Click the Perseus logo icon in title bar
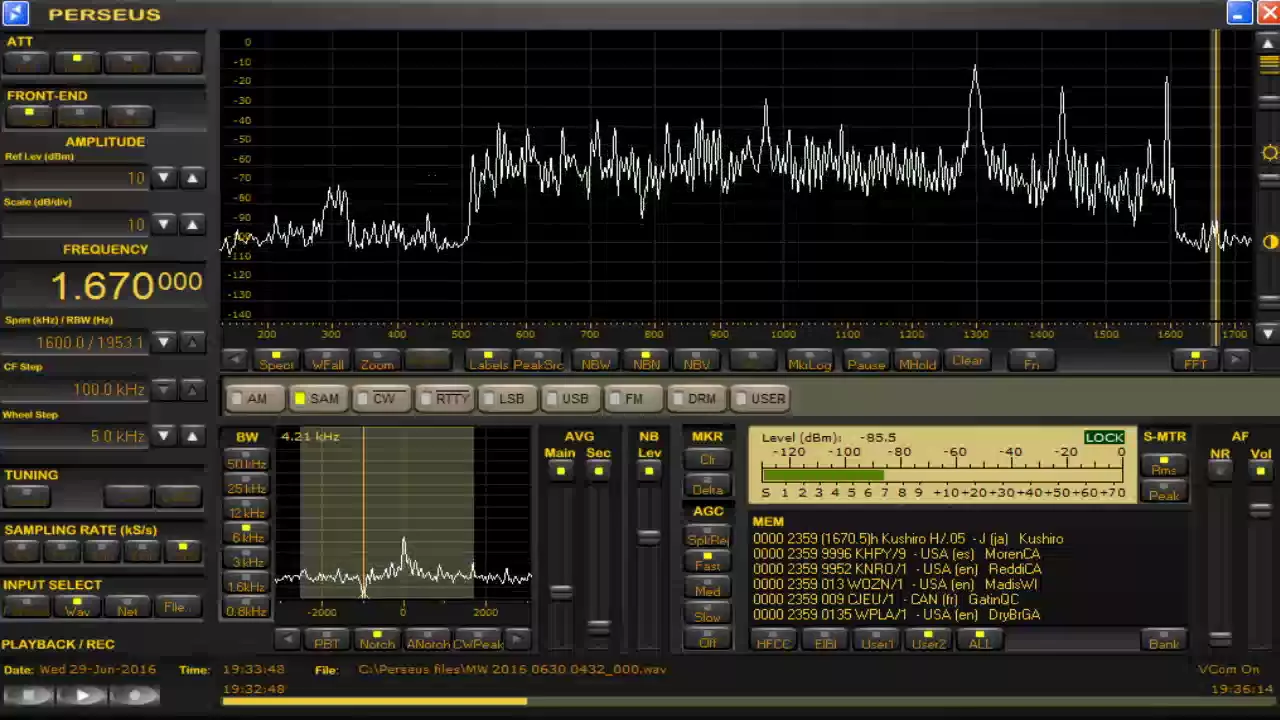The height and width of the screenshot is (720, 1280). coord(15,13)
